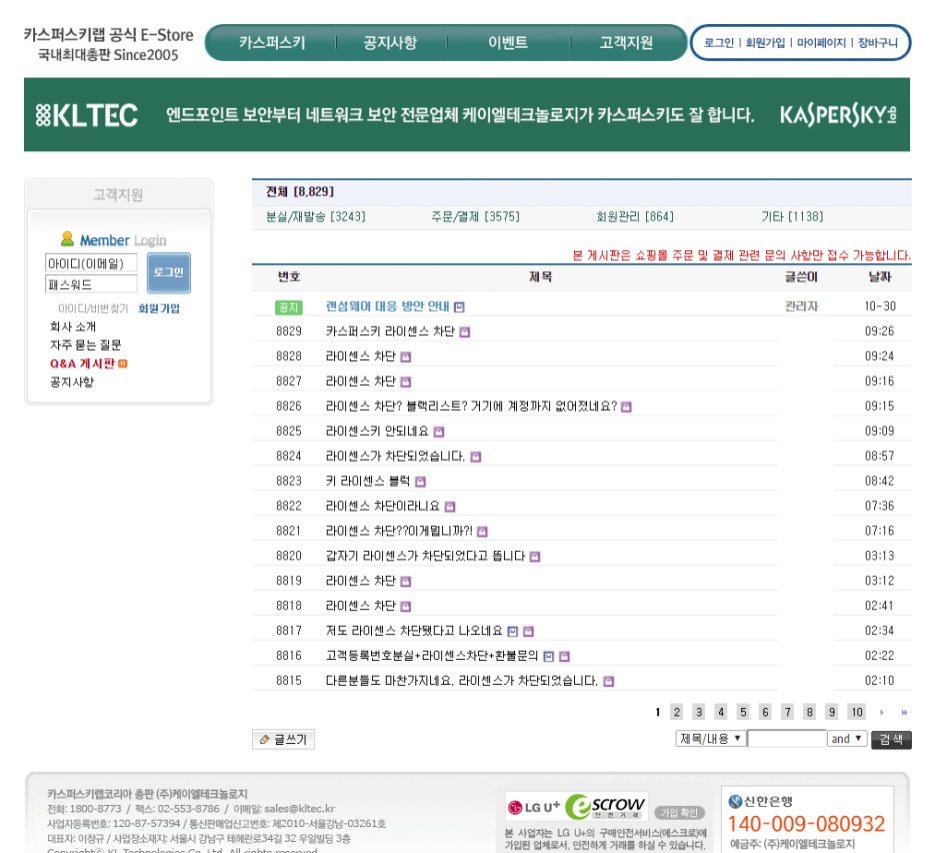Screen dimensions: 947x853
Task: Select the 기타 [1138] category
Action: coord(792,216)
